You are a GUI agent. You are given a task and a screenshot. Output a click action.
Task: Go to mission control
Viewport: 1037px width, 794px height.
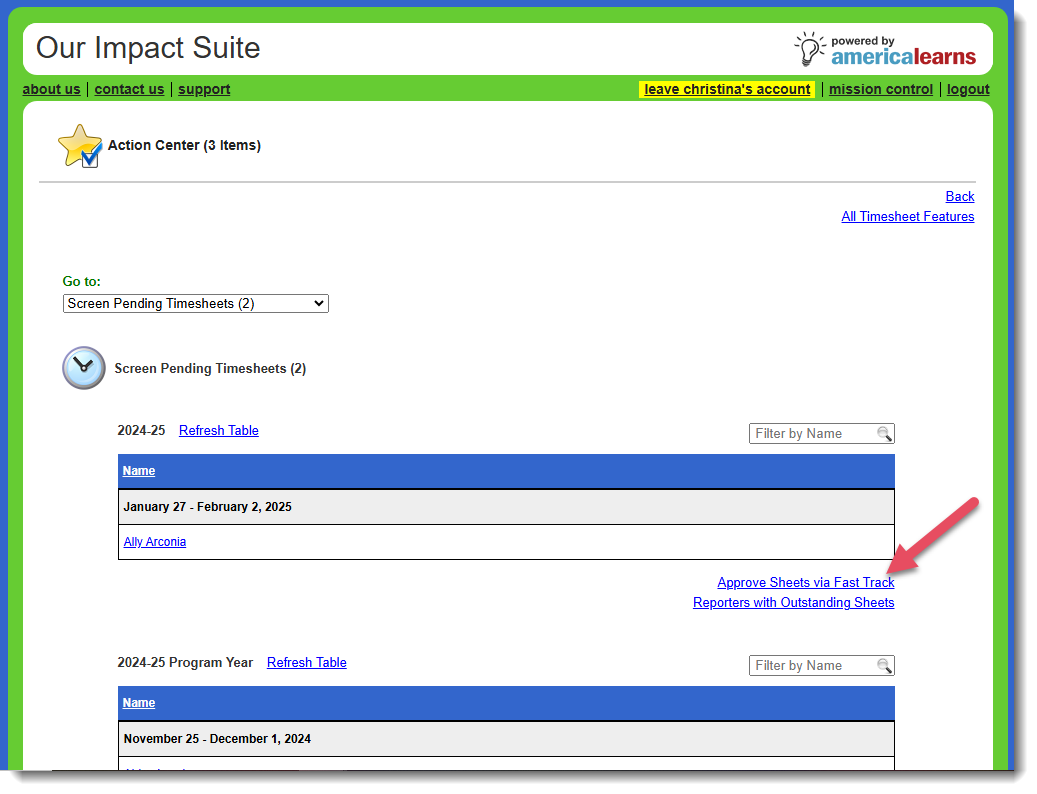pos(881,89)
